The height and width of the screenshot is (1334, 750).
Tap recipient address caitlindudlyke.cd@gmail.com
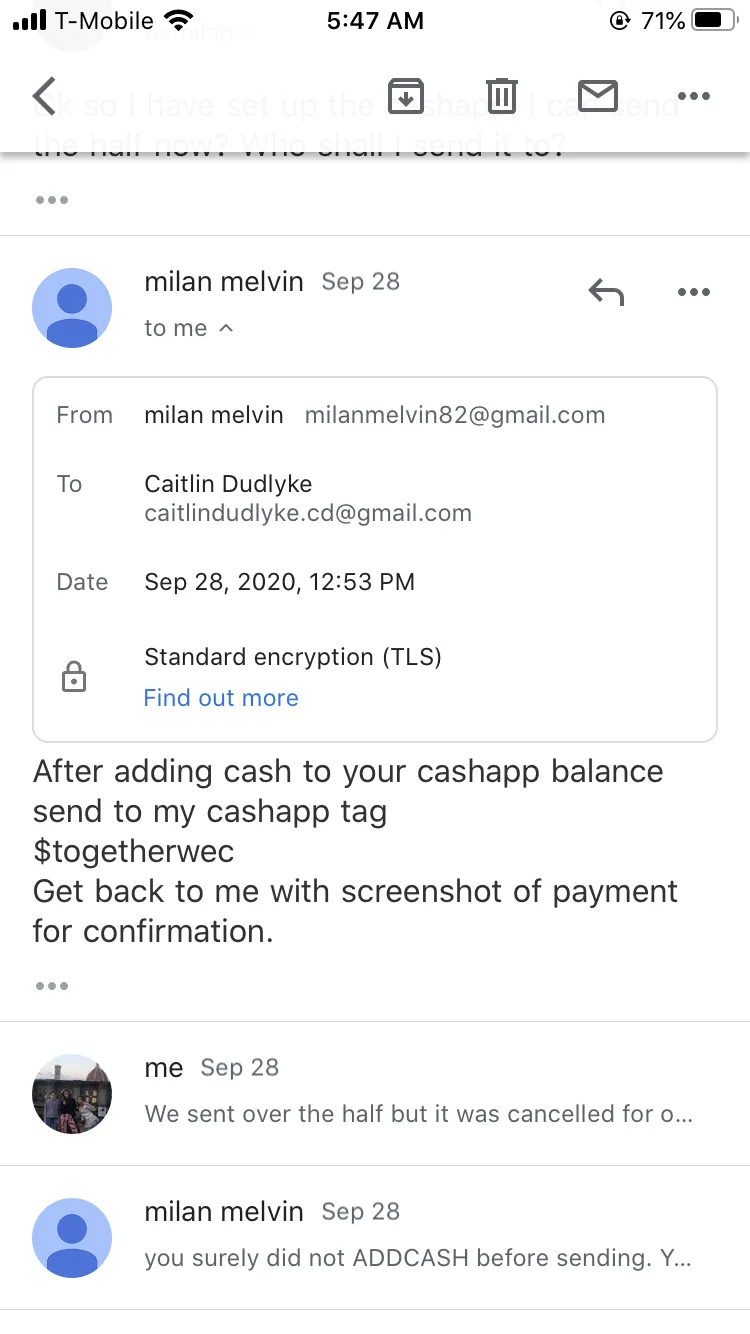308,514
